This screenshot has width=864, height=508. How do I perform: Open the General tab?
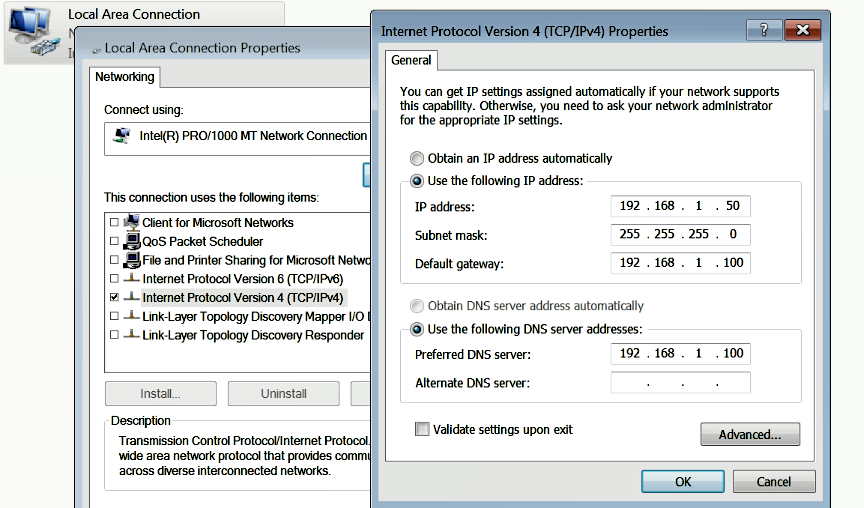(x=411, y=60)
